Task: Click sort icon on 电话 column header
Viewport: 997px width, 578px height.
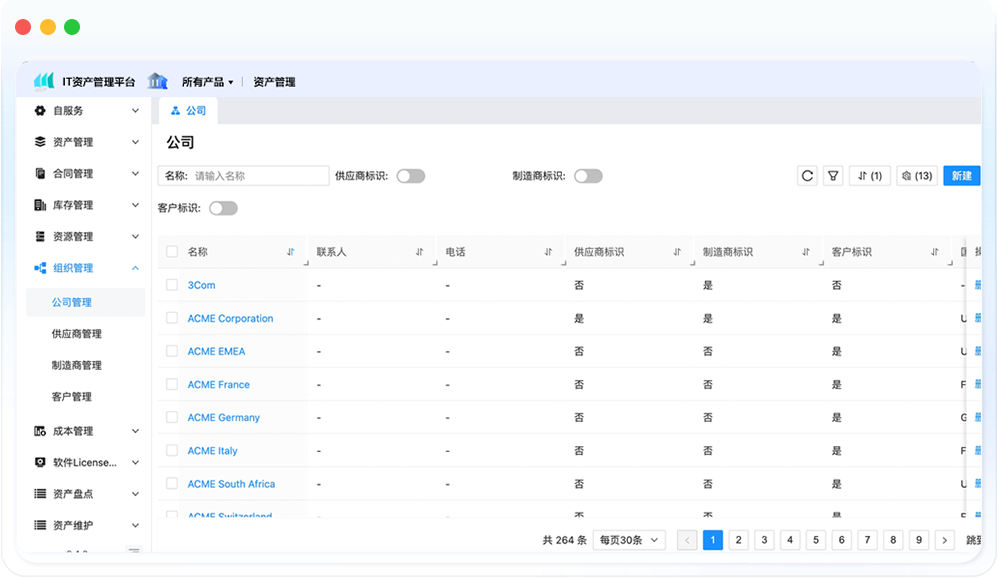Action: tap(549, 252)
